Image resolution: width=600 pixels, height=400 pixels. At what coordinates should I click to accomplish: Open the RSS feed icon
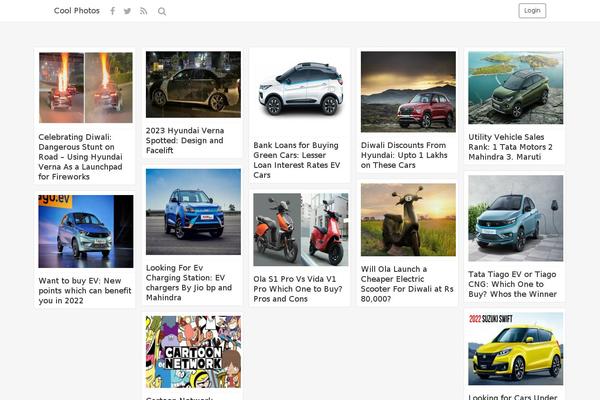tap(143, 11)
